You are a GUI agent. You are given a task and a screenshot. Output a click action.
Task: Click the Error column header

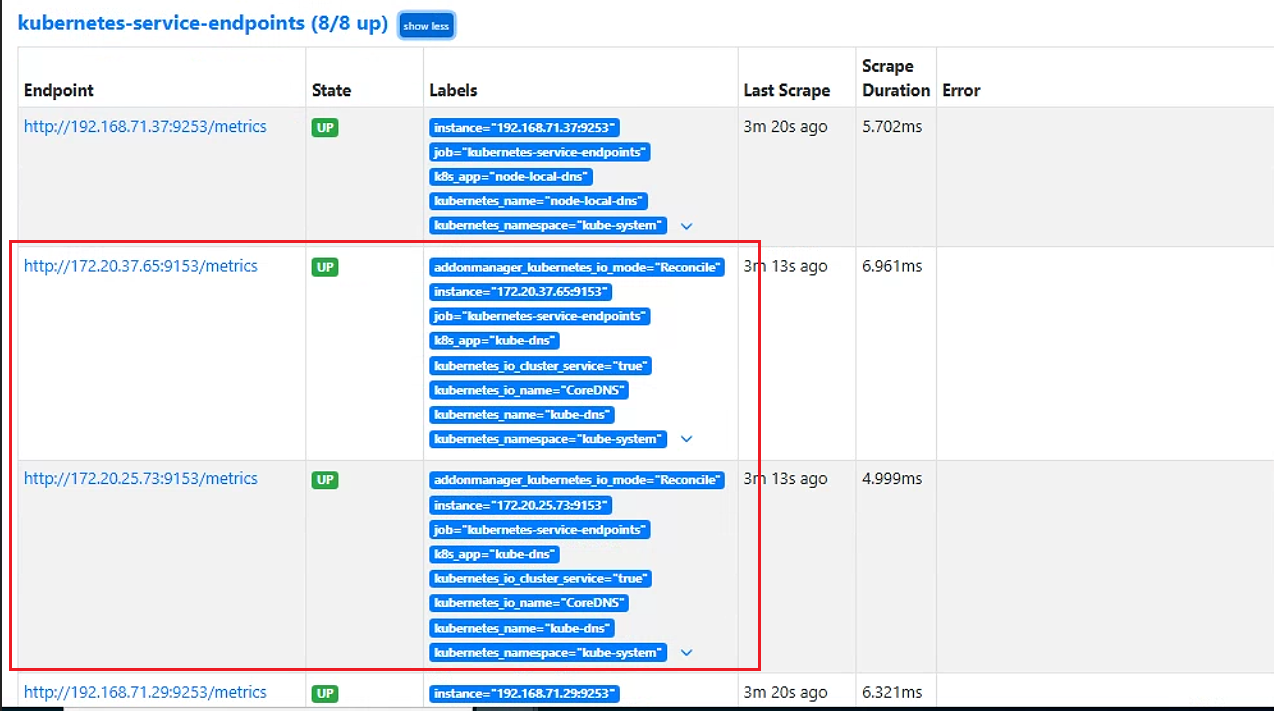pyautogui.click(x=961, y=90)
